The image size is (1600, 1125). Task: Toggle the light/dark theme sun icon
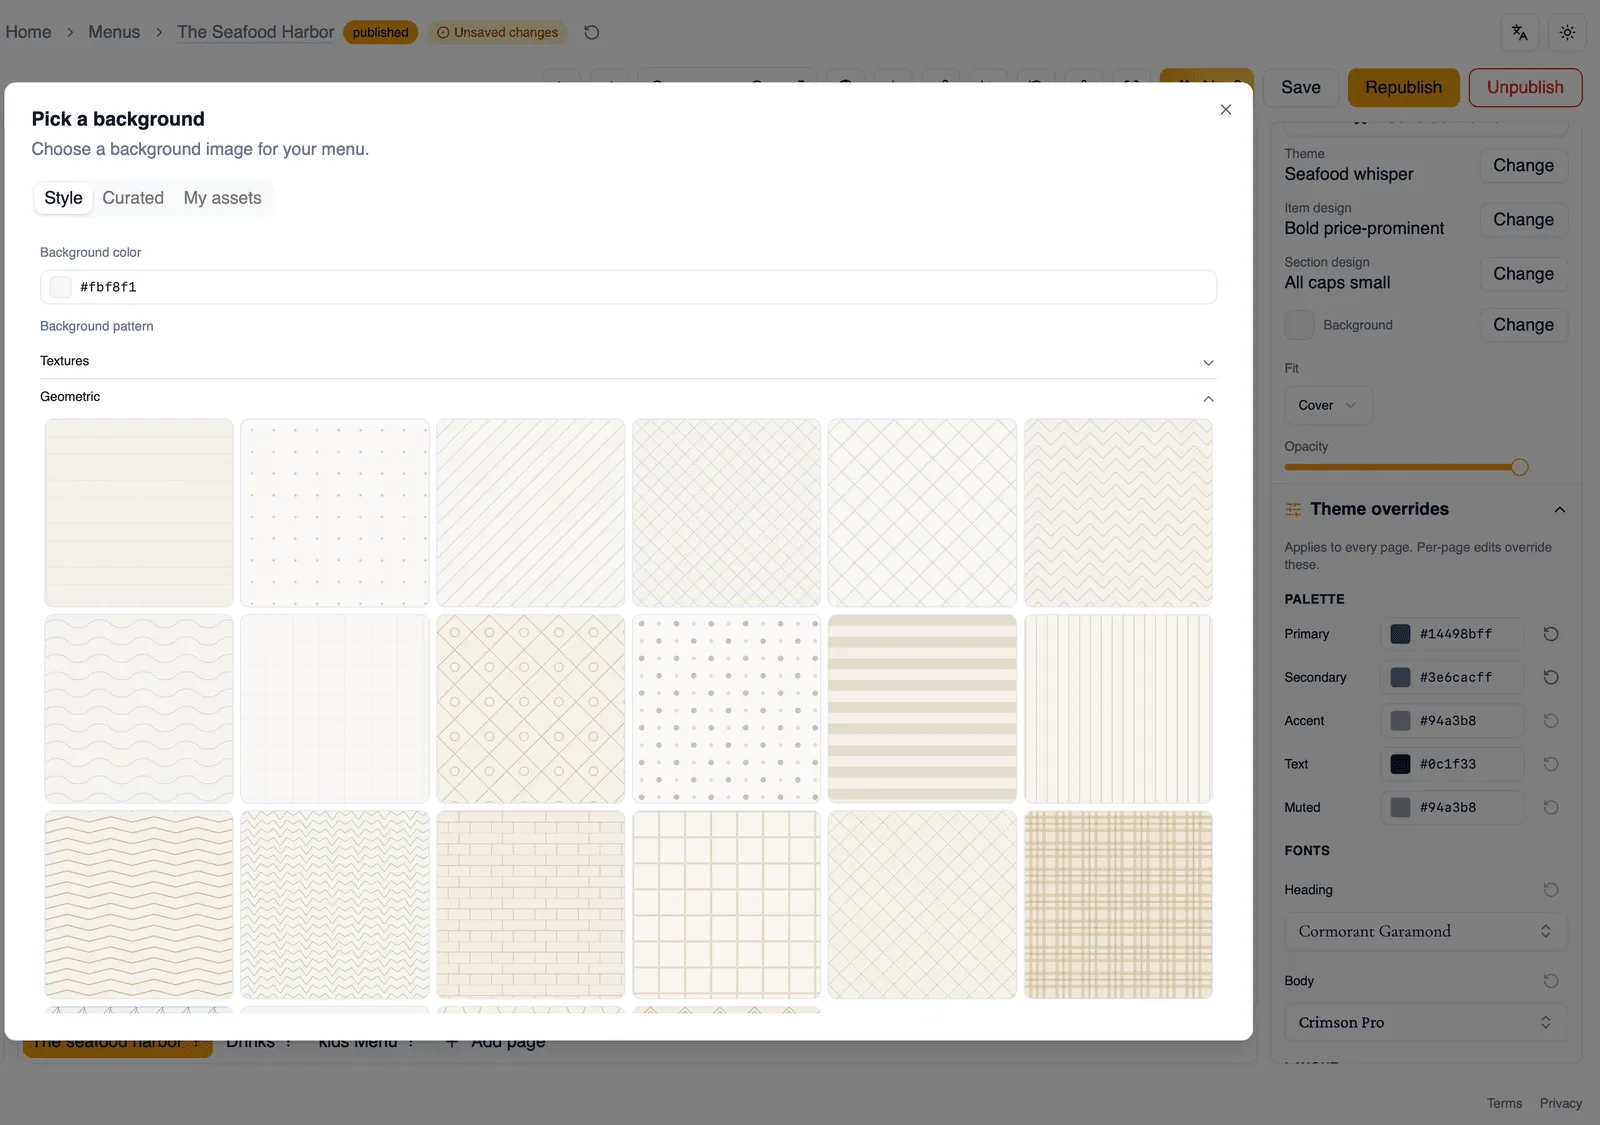pos(1567,32)
